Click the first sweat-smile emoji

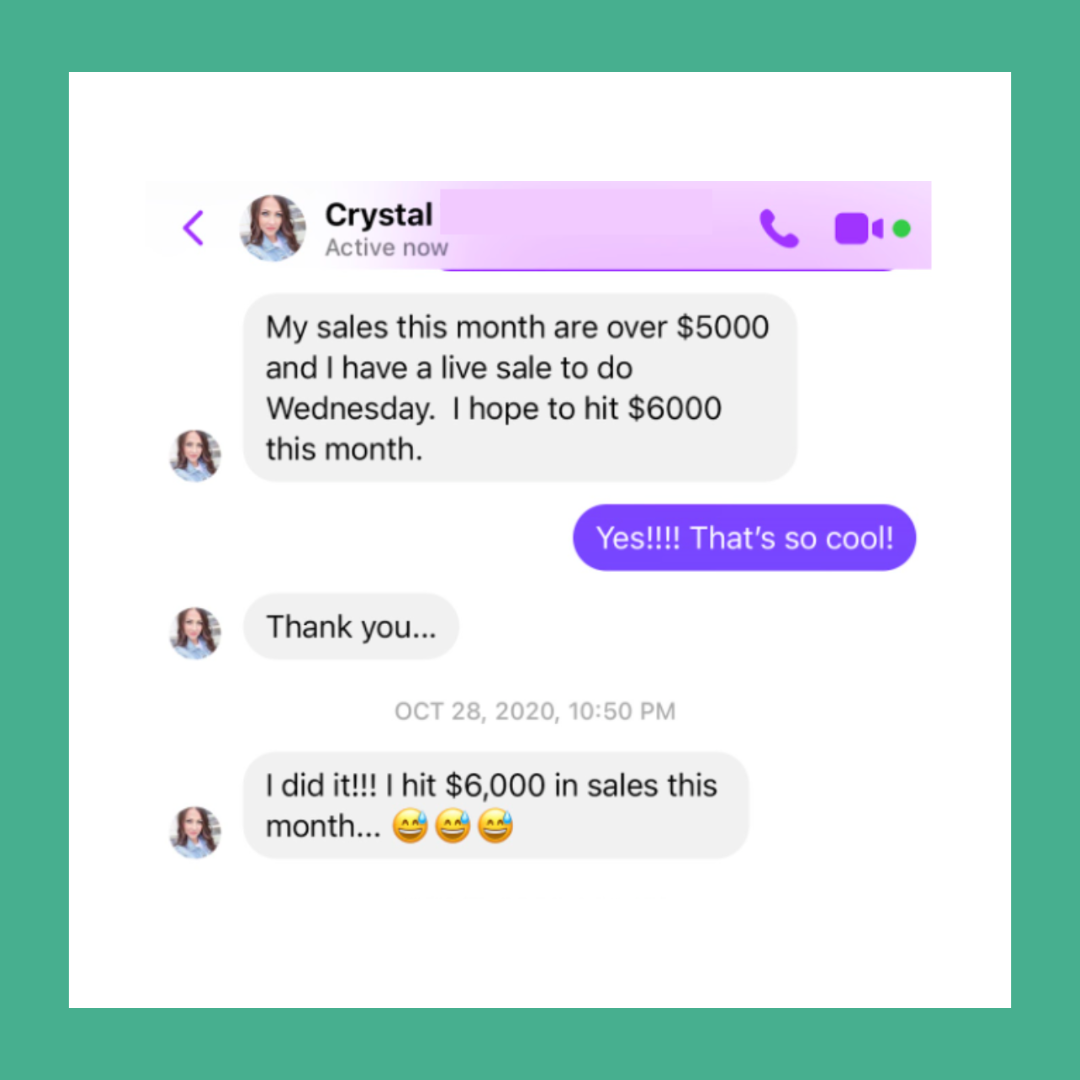pyautogui.click(x=411, y=826)
